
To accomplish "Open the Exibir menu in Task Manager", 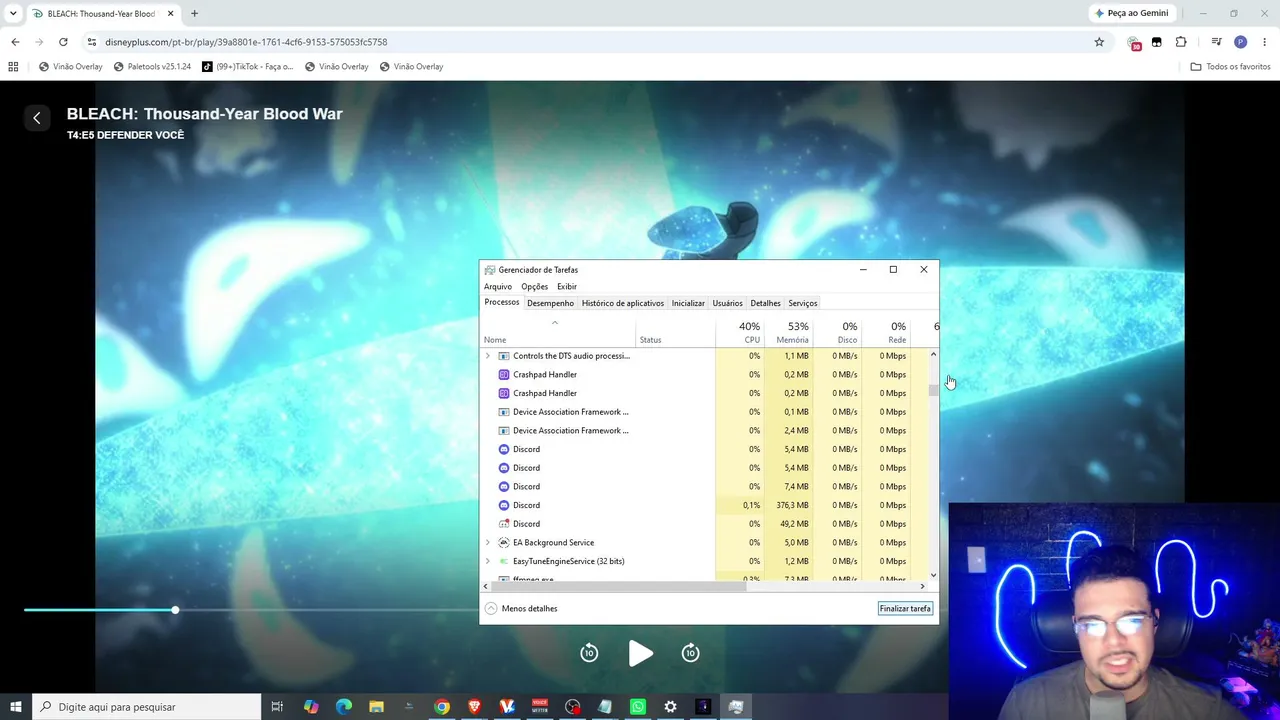I will [x=567, y=287].
